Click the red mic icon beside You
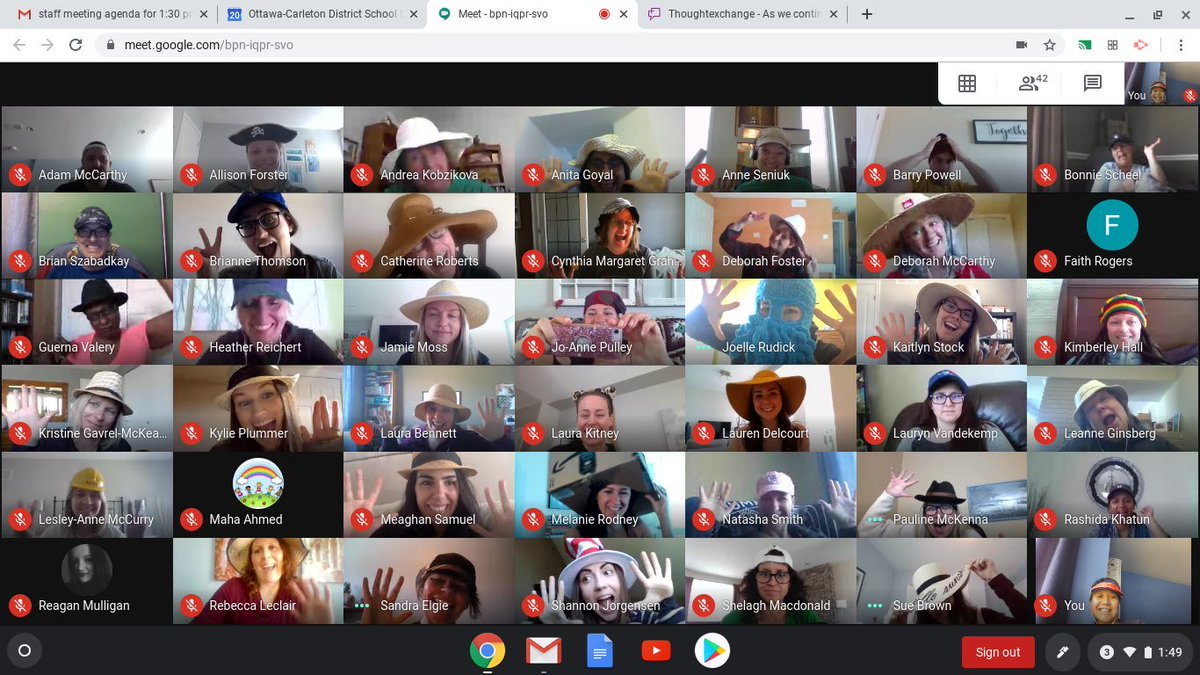Viewport: 1200px width, 675px height. click(1046, 605)
